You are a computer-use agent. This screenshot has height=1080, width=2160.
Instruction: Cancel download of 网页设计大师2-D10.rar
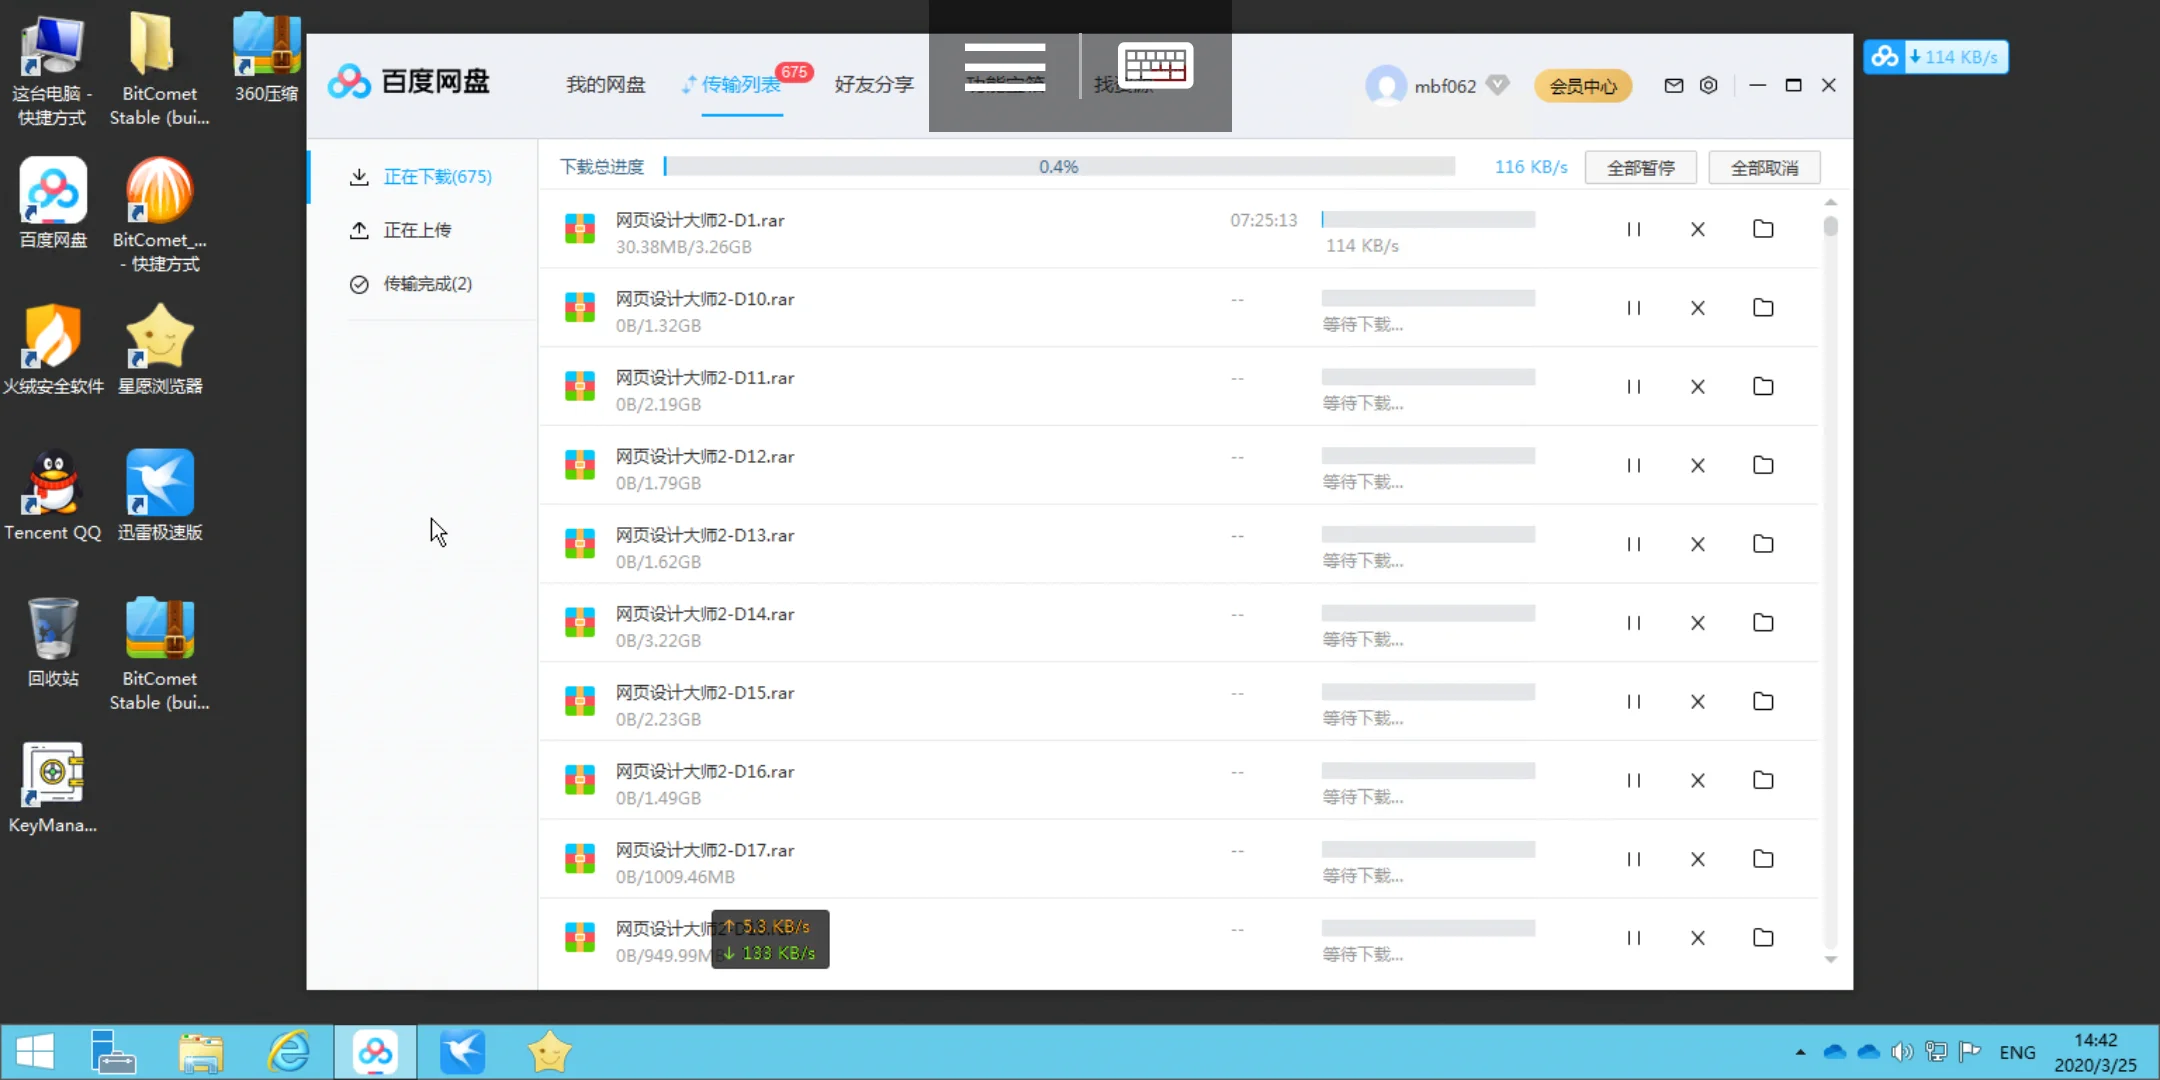(x=1699, y=308)
